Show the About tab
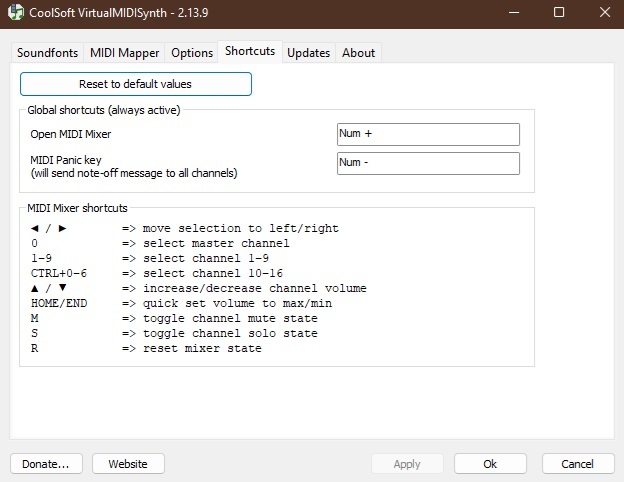The image size is (624, 482). coord(359,53)
